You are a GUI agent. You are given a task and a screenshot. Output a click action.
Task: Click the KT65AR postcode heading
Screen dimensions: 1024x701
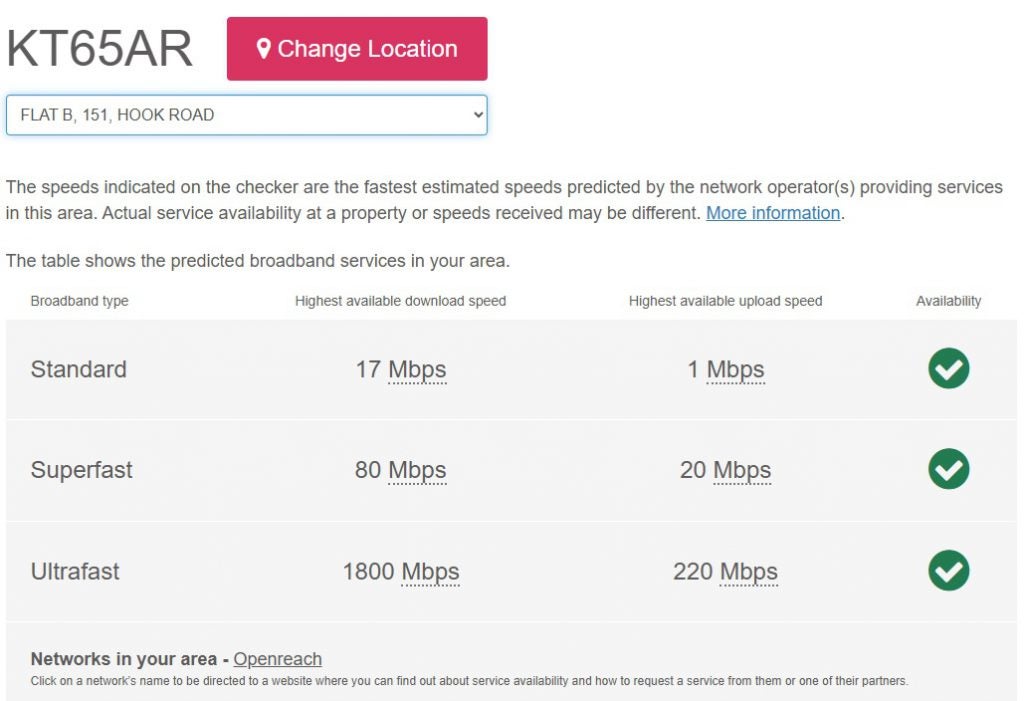(x=99, y=48)
